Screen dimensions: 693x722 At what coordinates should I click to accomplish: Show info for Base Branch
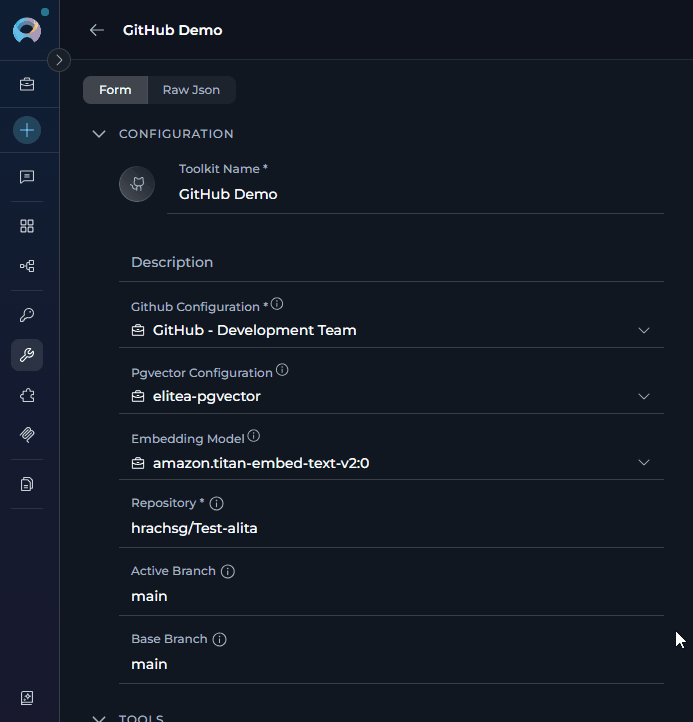tap(219, 640)
